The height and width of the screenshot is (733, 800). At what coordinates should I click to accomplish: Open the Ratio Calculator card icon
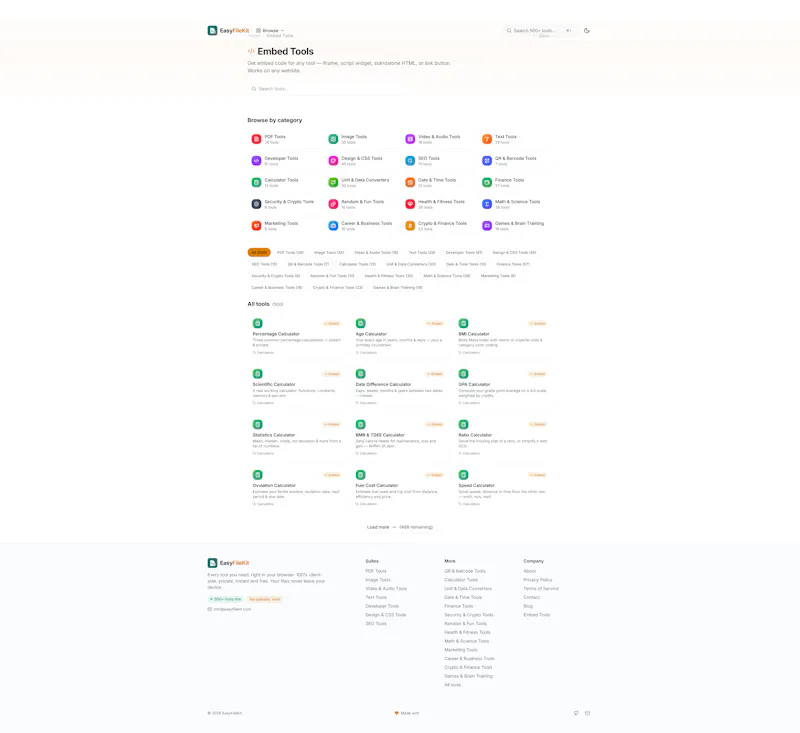coord(463,424)
